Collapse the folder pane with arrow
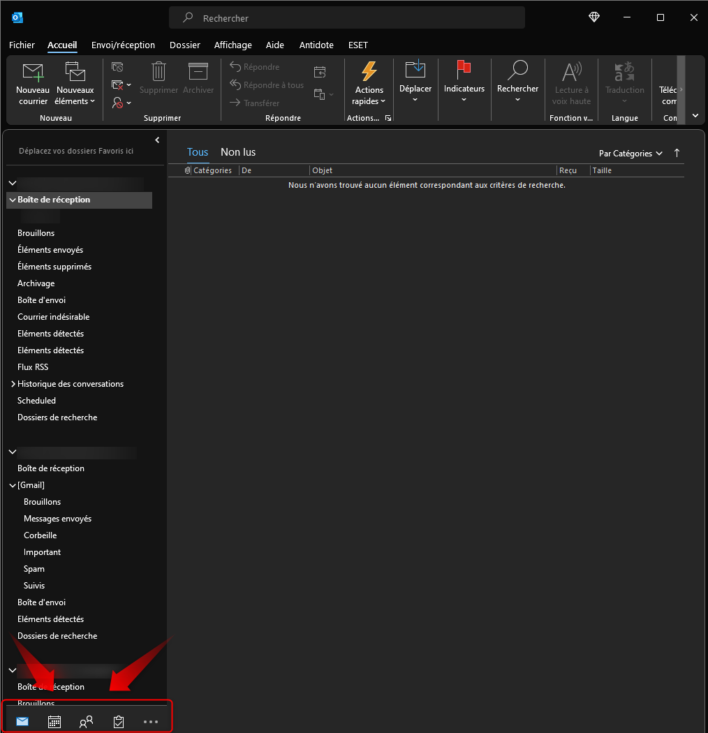This screenshot has height=733, width=708. [x=157, y=140]
